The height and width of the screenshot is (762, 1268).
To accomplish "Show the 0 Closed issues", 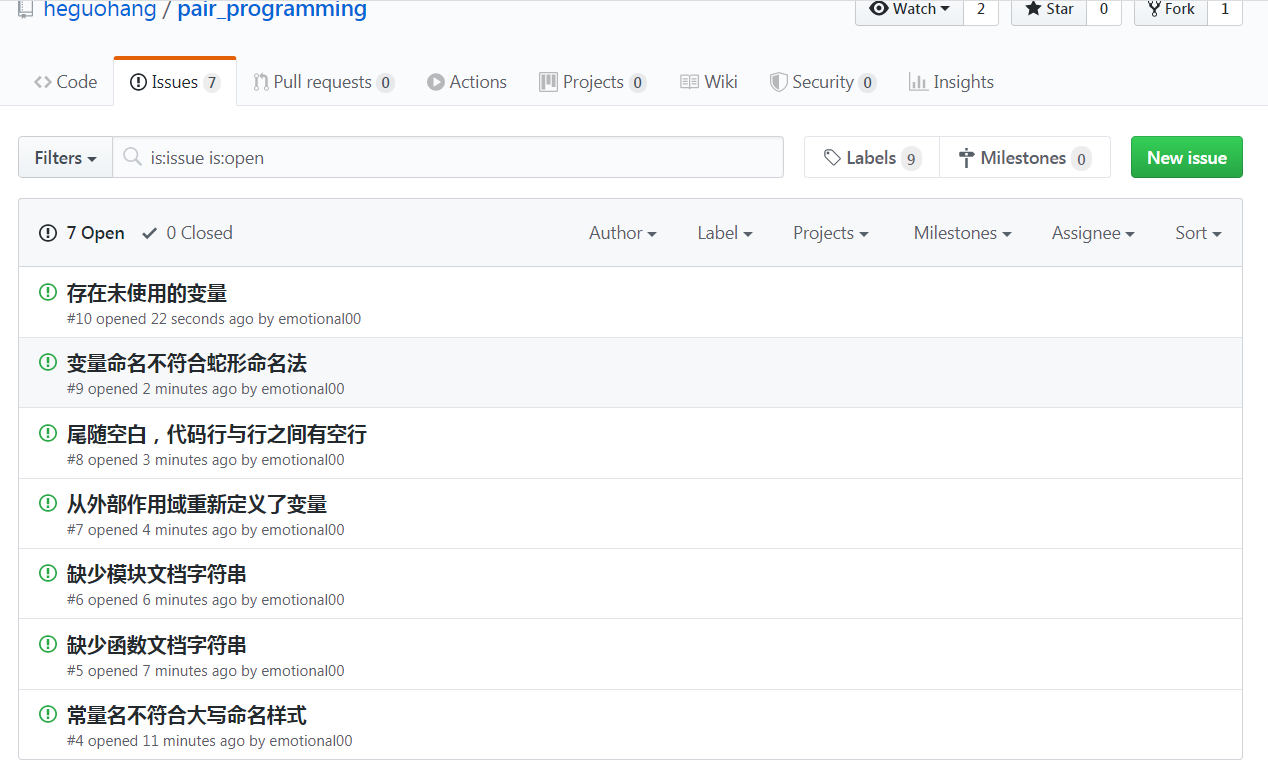I will (x=187, y=233).
